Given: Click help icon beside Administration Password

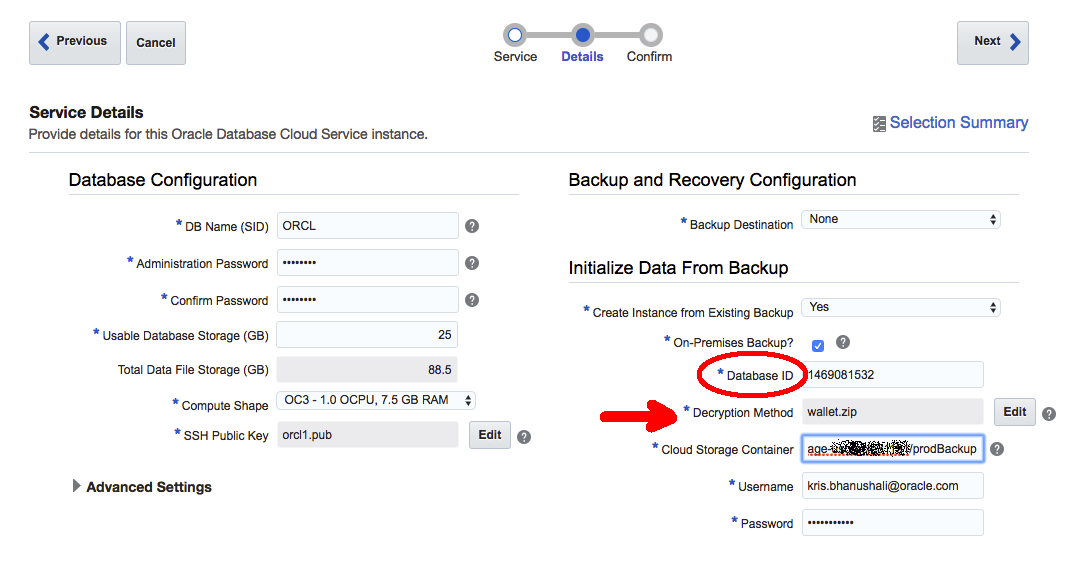Looking at the screenshot, I should point(472,263).
